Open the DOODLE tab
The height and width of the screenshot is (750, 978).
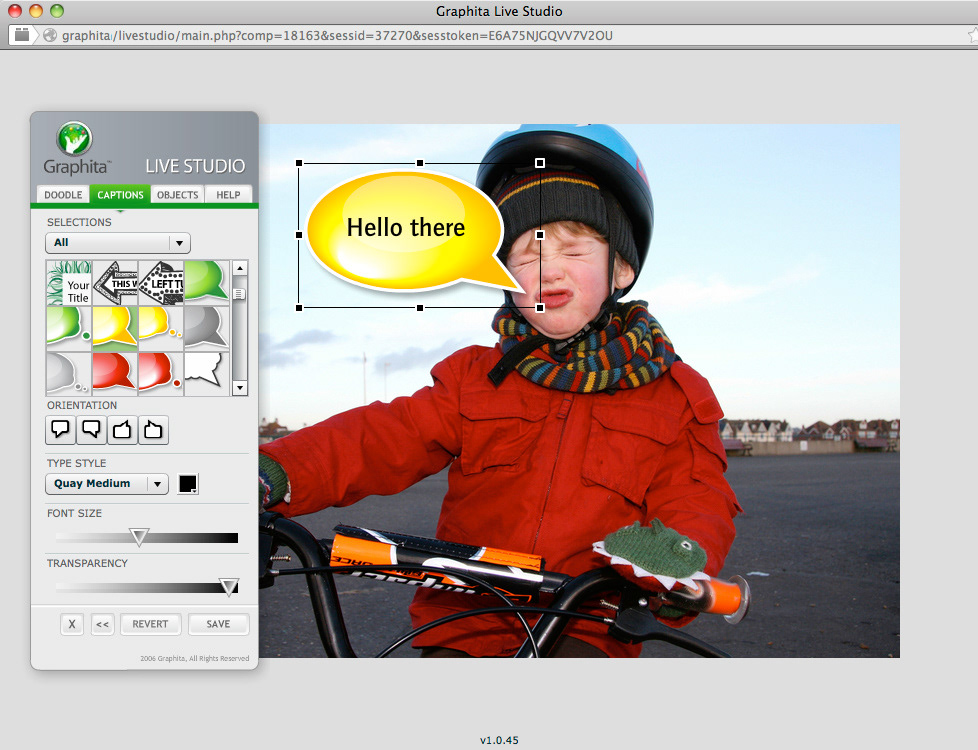click(x=63, y=195)
